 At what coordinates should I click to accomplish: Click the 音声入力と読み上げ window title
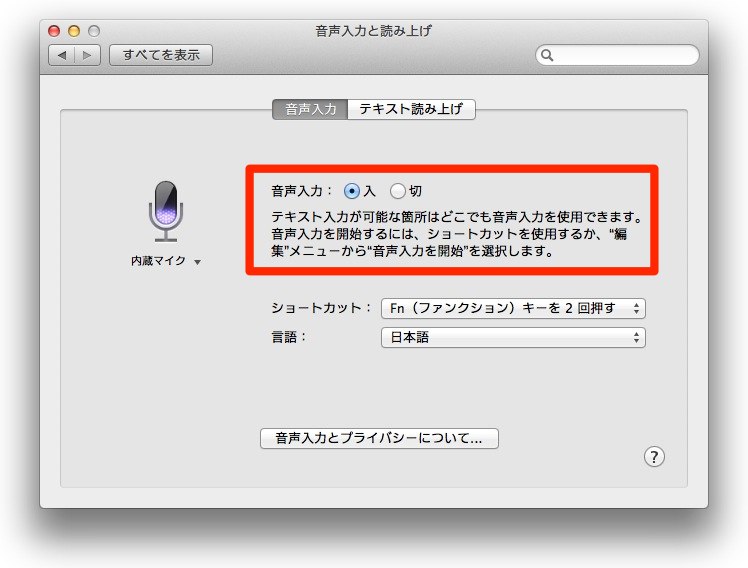click(x=373, y=31)
